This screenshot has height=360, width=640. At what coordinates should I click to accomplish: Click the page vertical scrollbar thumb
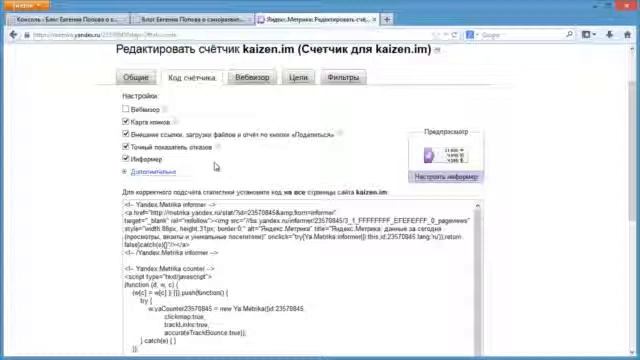coord(632,151)
